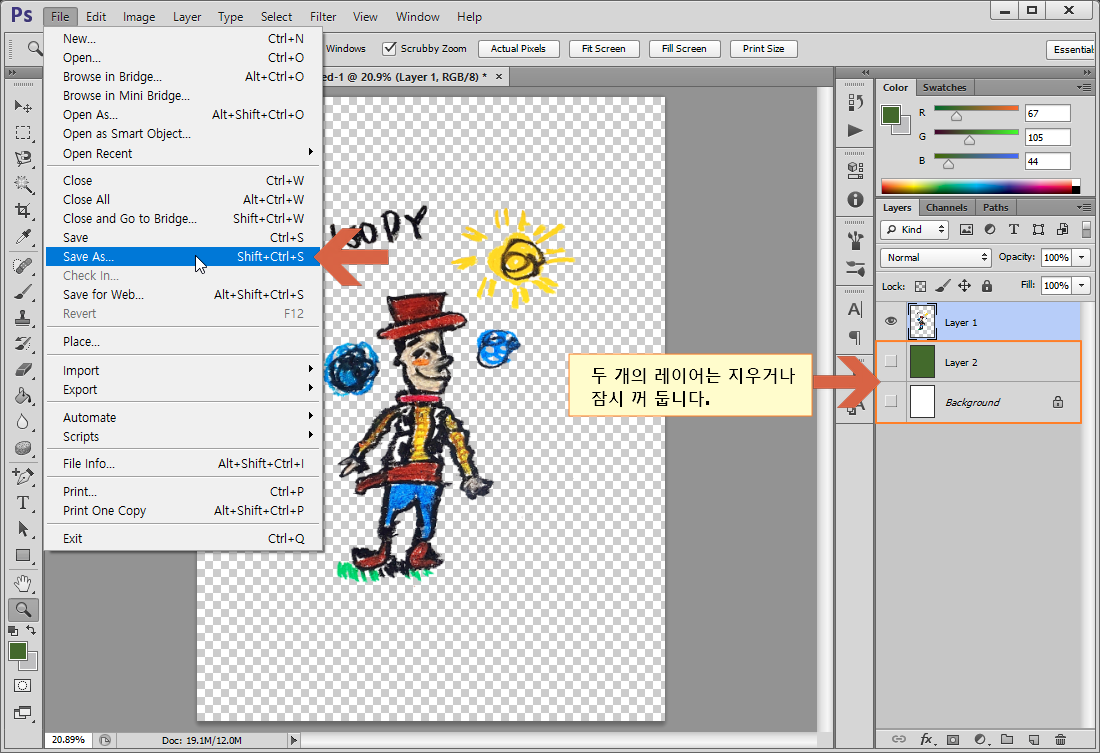Select the Eraser tool
This screenshot has width=1100, height=753.
click(x=23, y=370)
